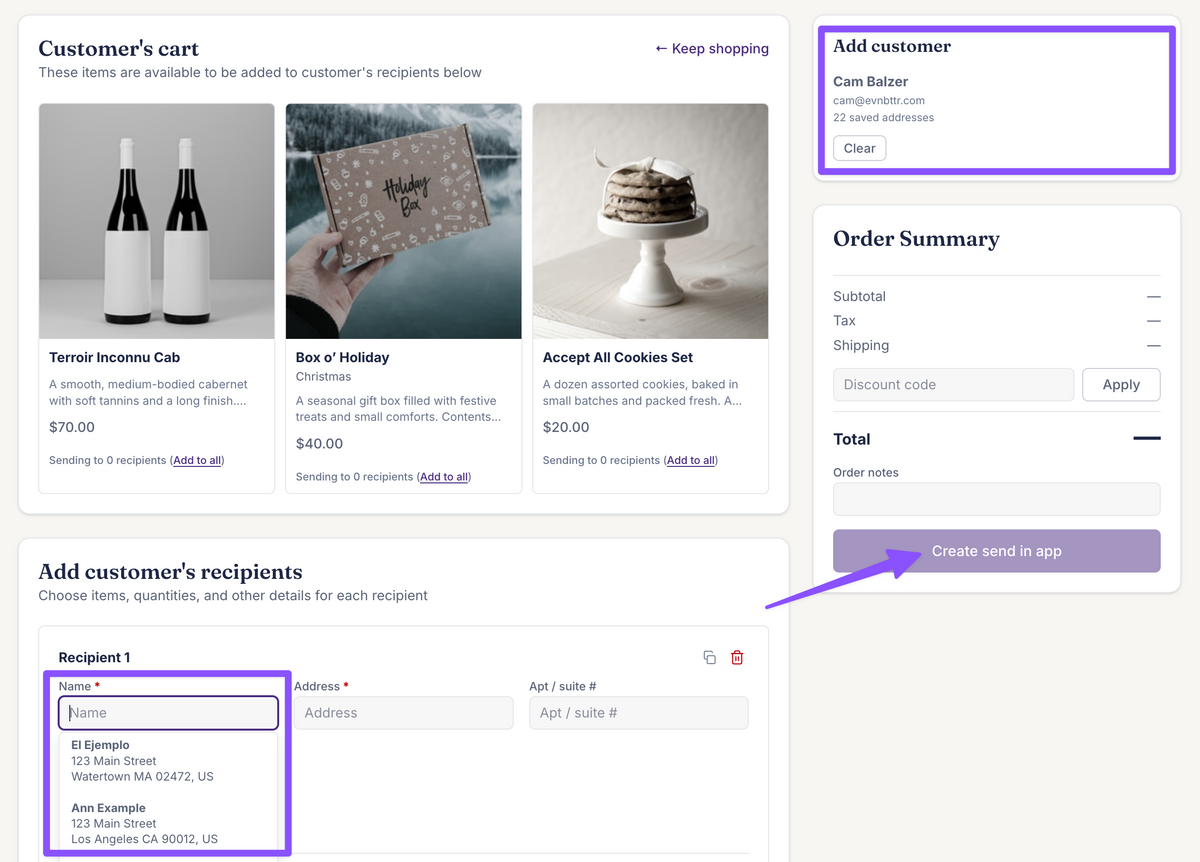Follow the Keep shopping link

[712, 48]
